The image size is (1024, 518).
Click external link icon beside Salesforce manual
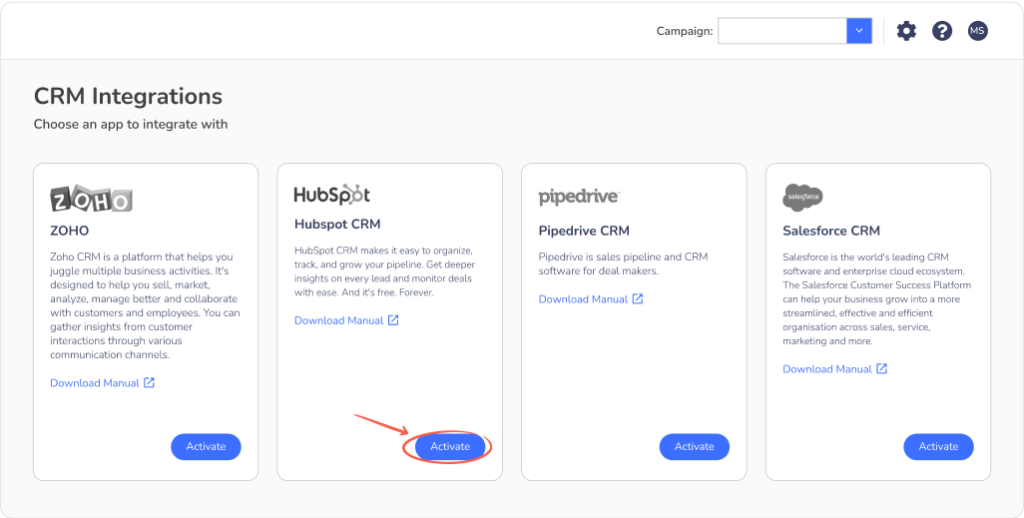click(x=881, y=368)
